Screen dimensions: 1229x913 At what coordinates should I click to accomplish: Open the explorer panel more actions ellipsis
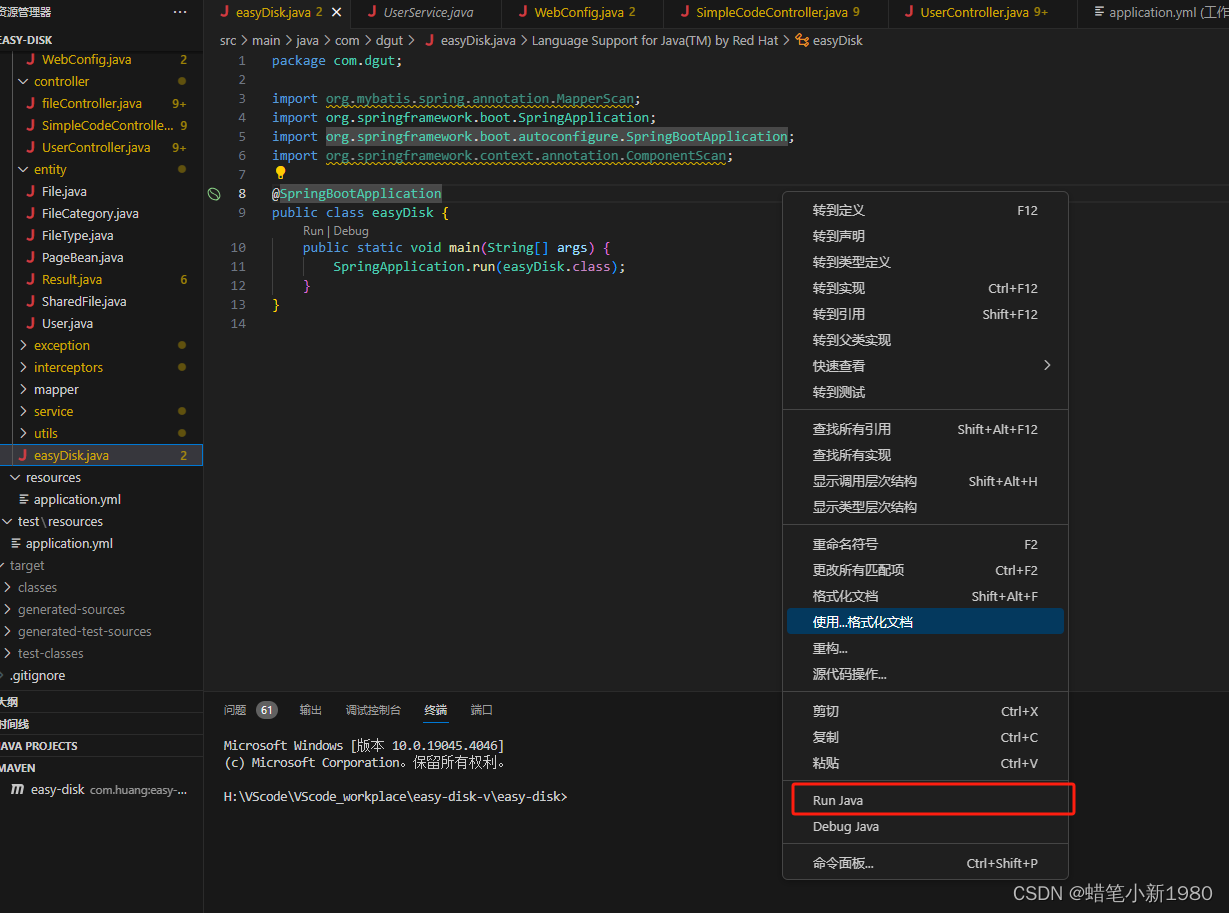(180, 12)
